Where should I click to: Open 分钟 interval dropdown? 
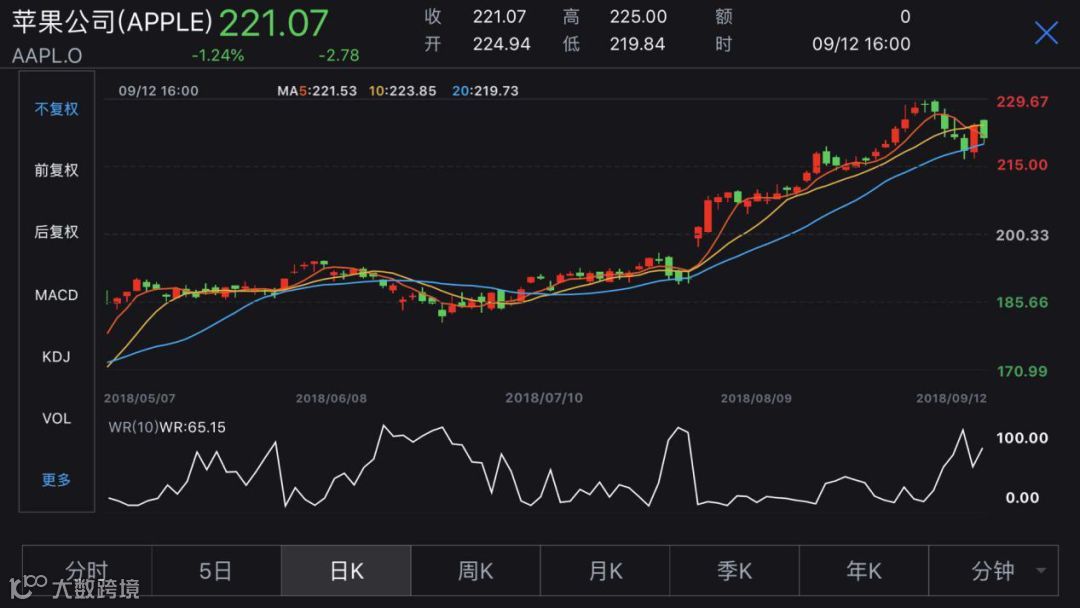pos(993,570)
